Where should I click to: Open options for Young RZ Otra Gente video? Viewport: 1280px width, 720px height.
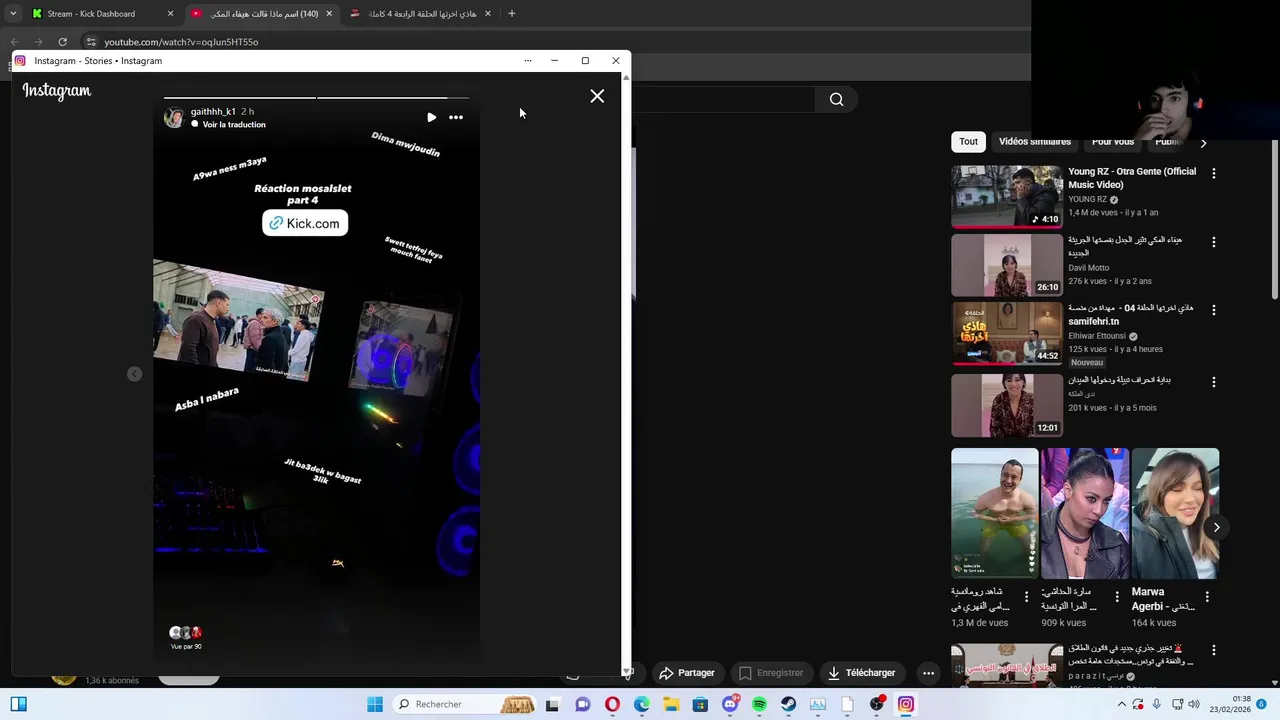1214,174
